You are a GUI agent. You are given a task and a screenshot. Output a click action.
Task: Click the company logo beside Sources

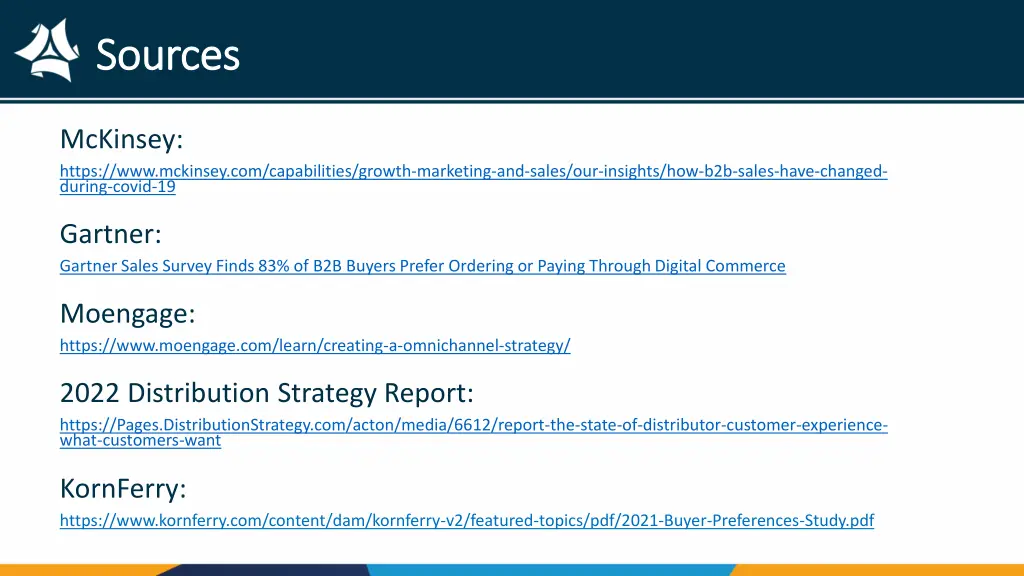click(48, 50)
